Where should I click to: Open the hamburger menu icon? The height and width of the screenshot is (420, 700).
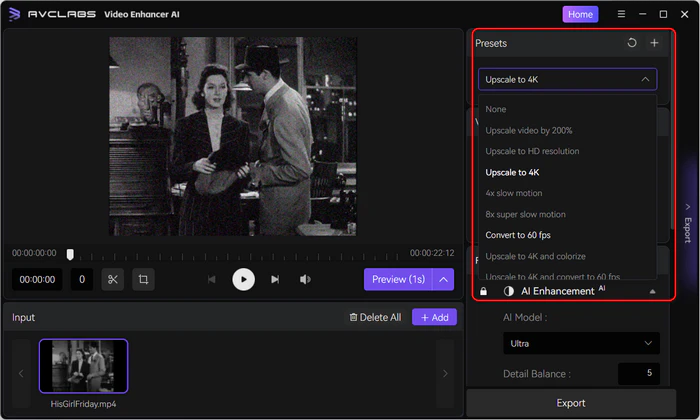(621, 14)
